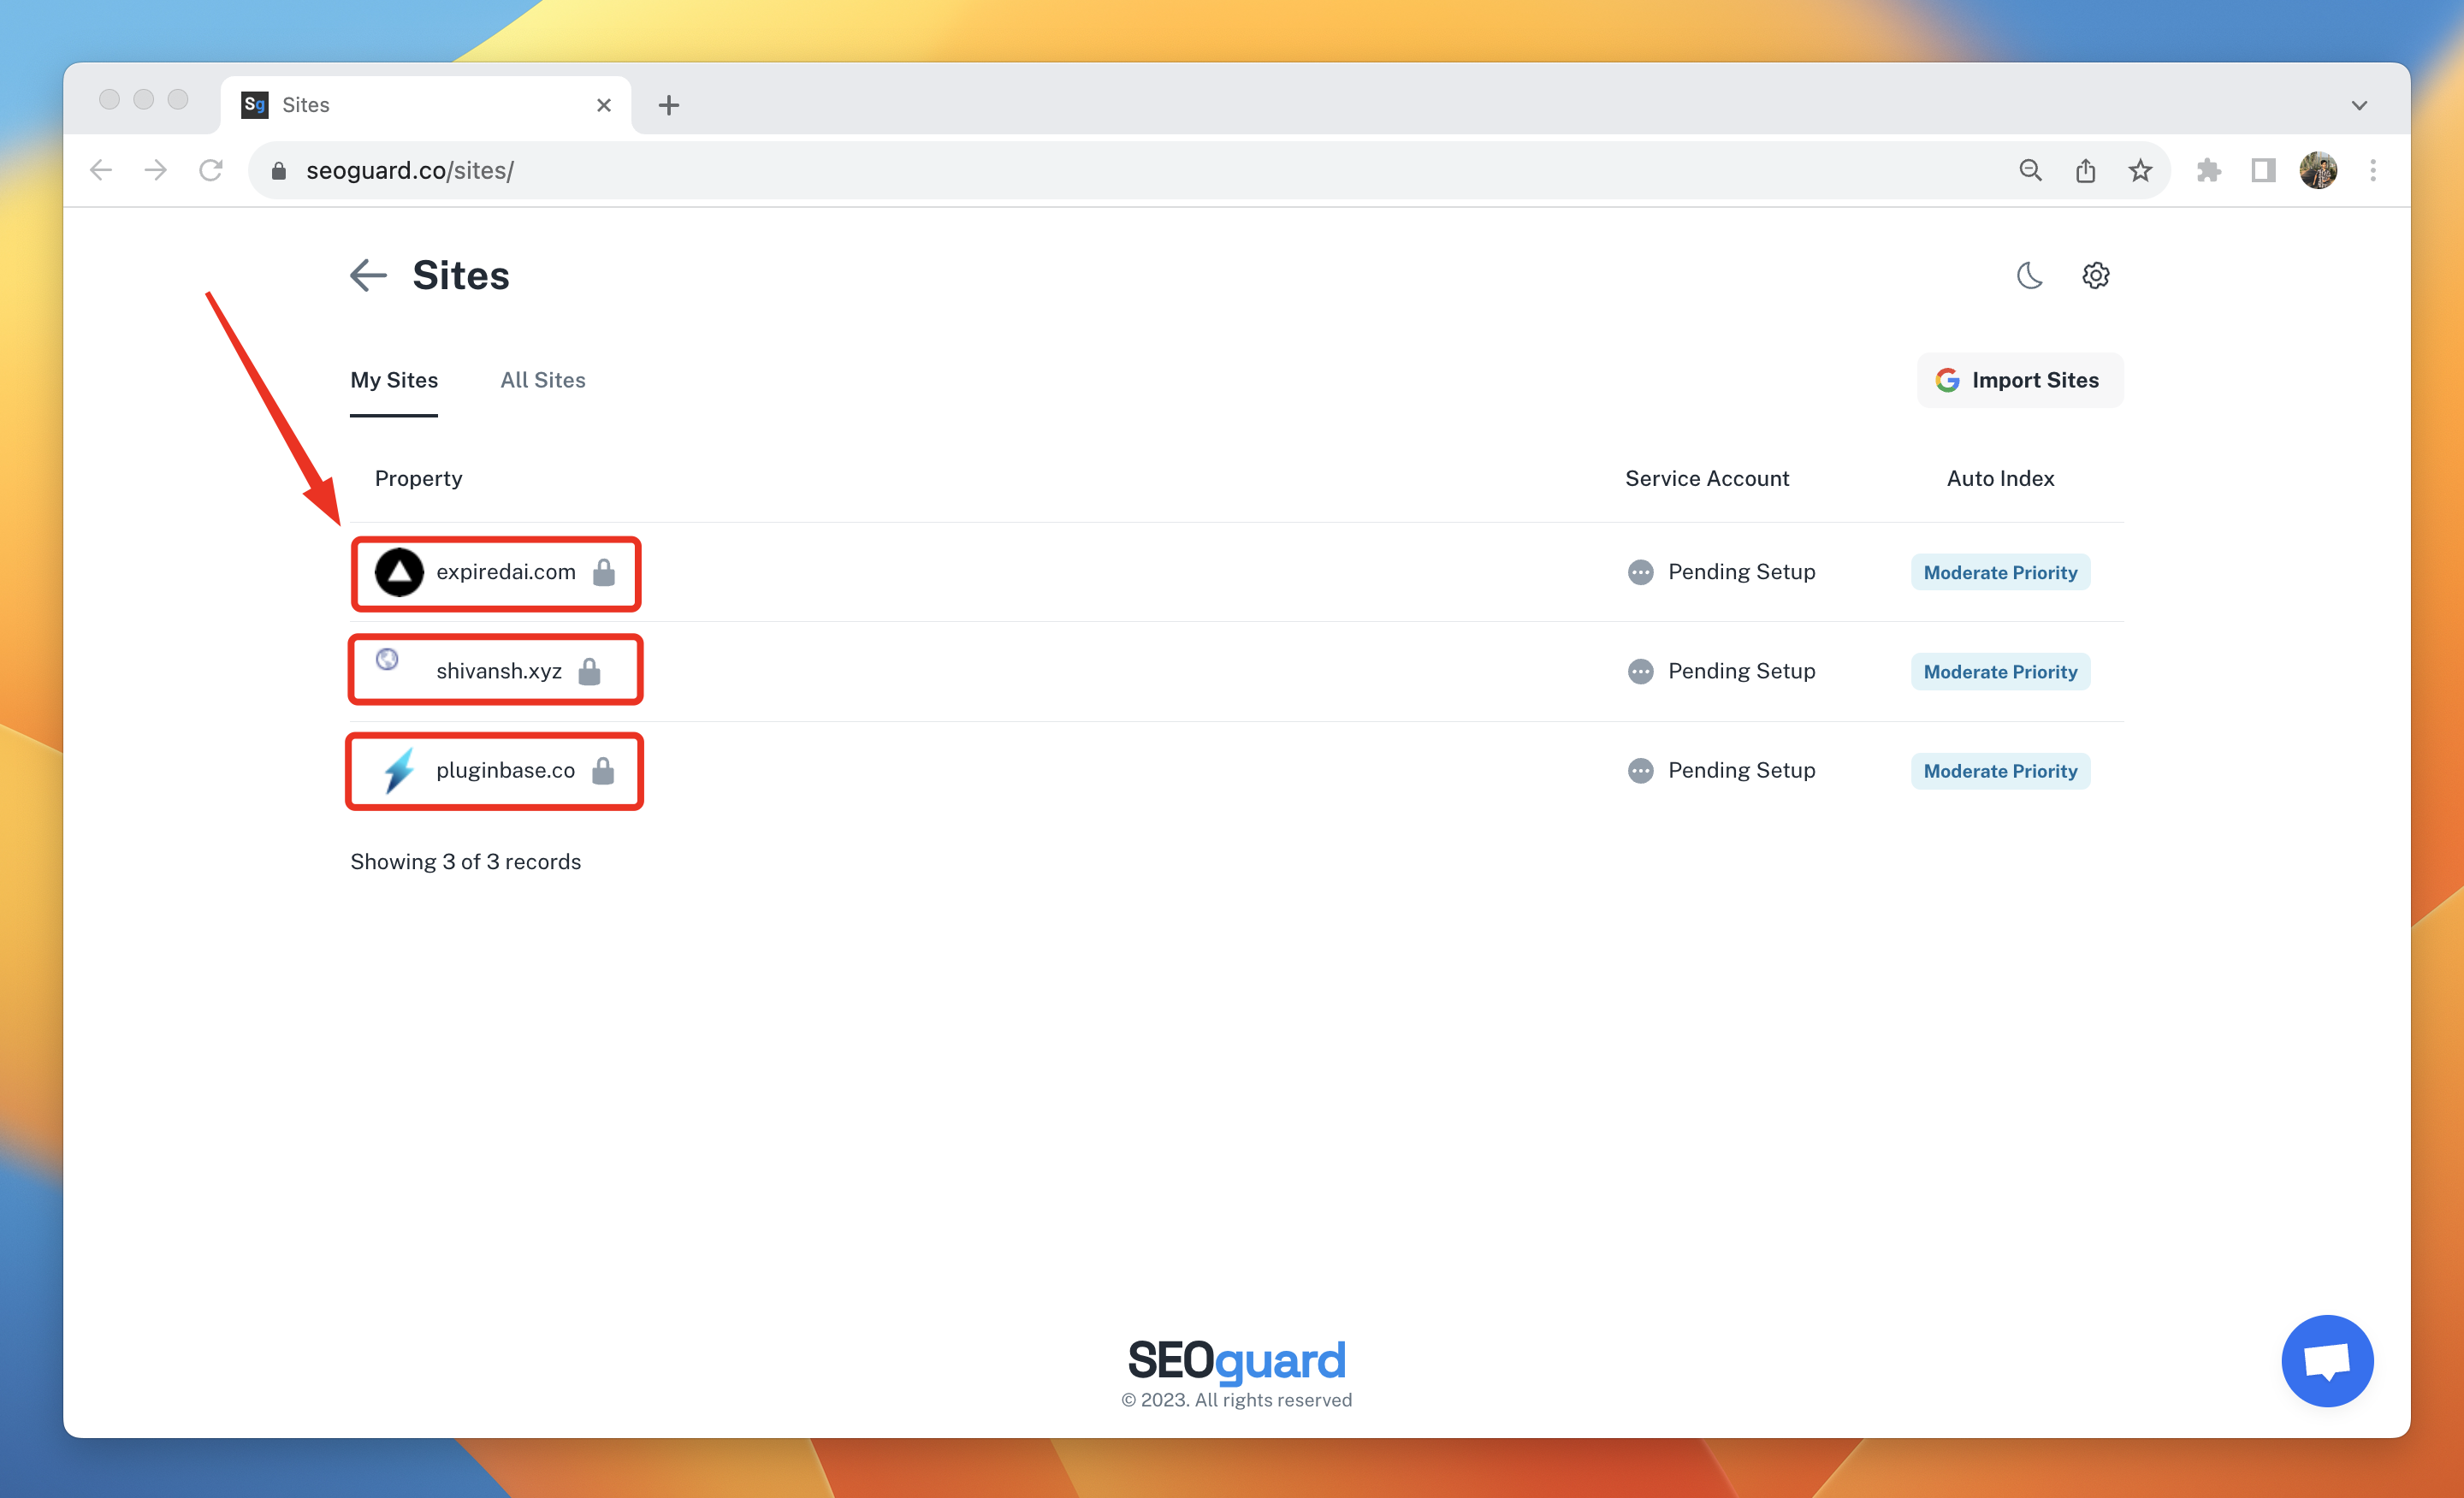This screenshot has width=2464, height=1498.
Task: Click the pluginbase.co lightning bolt icon
Action: point(399,770)
